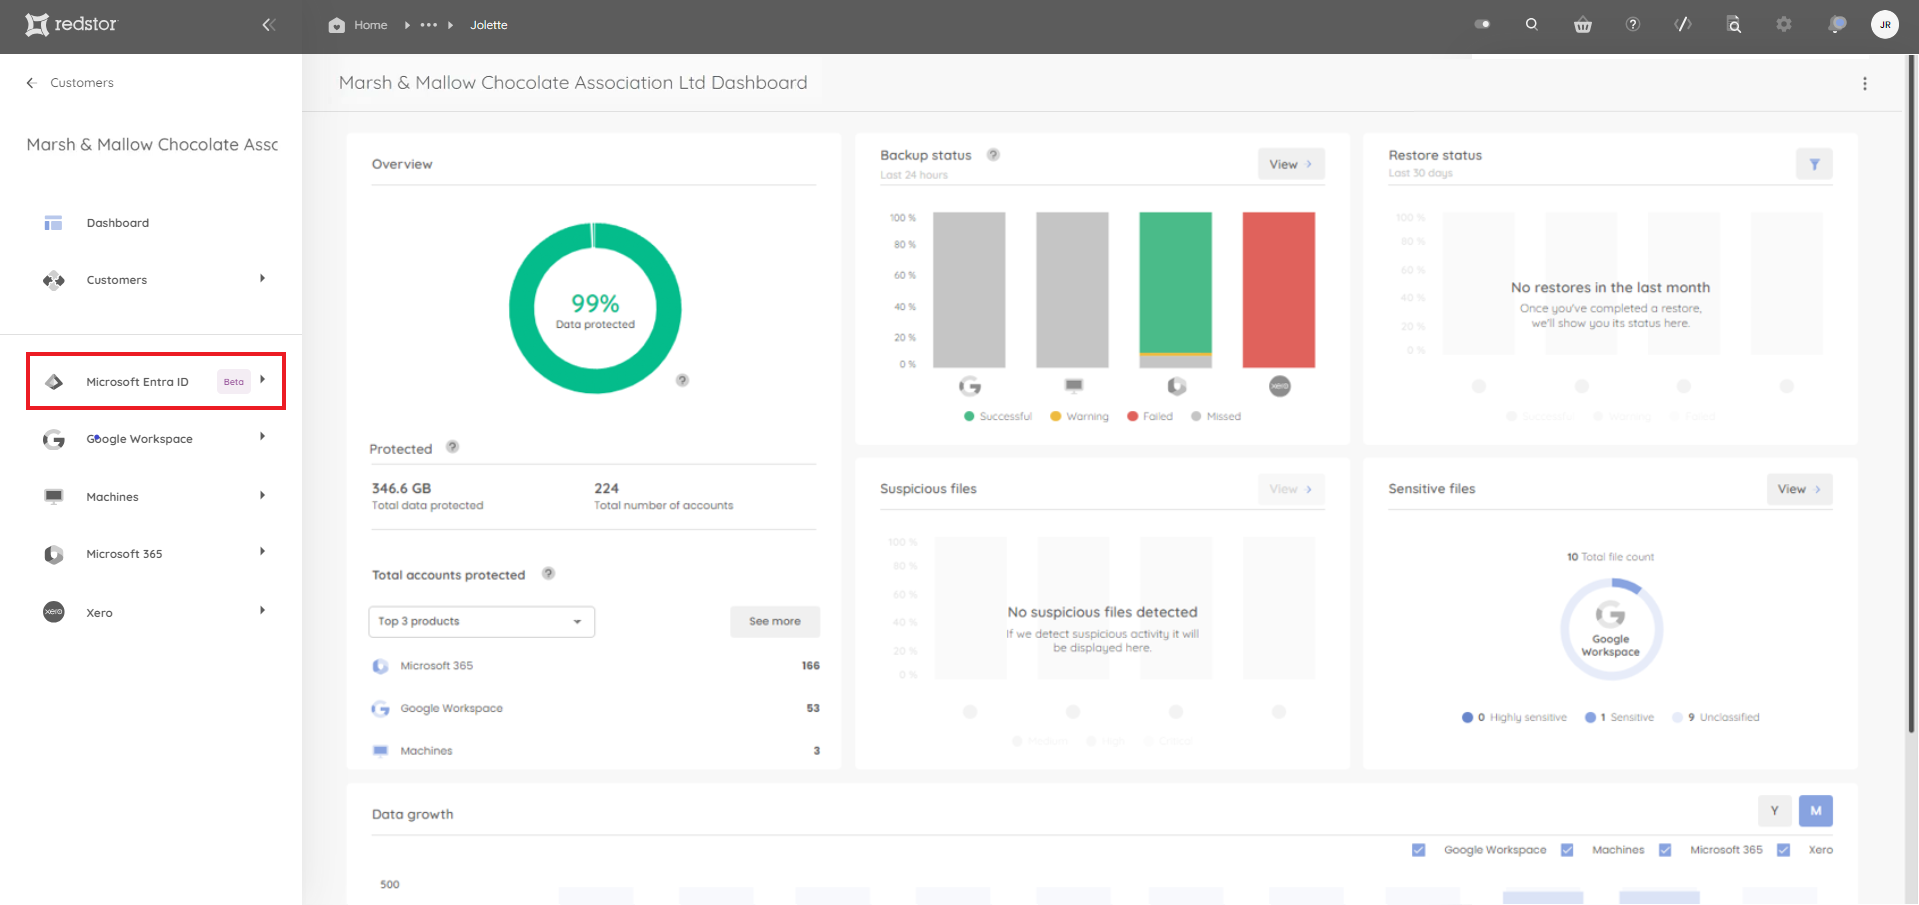The width and height of the screenshot is (1919, 905).
Task: Click View in the Backup status card
Action: click(x=1290, y=164)
